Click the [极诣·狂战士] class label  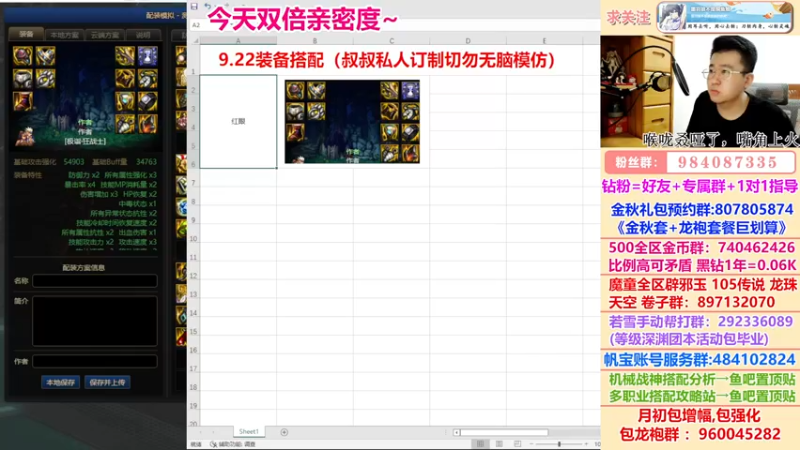[x=85, y=141]
